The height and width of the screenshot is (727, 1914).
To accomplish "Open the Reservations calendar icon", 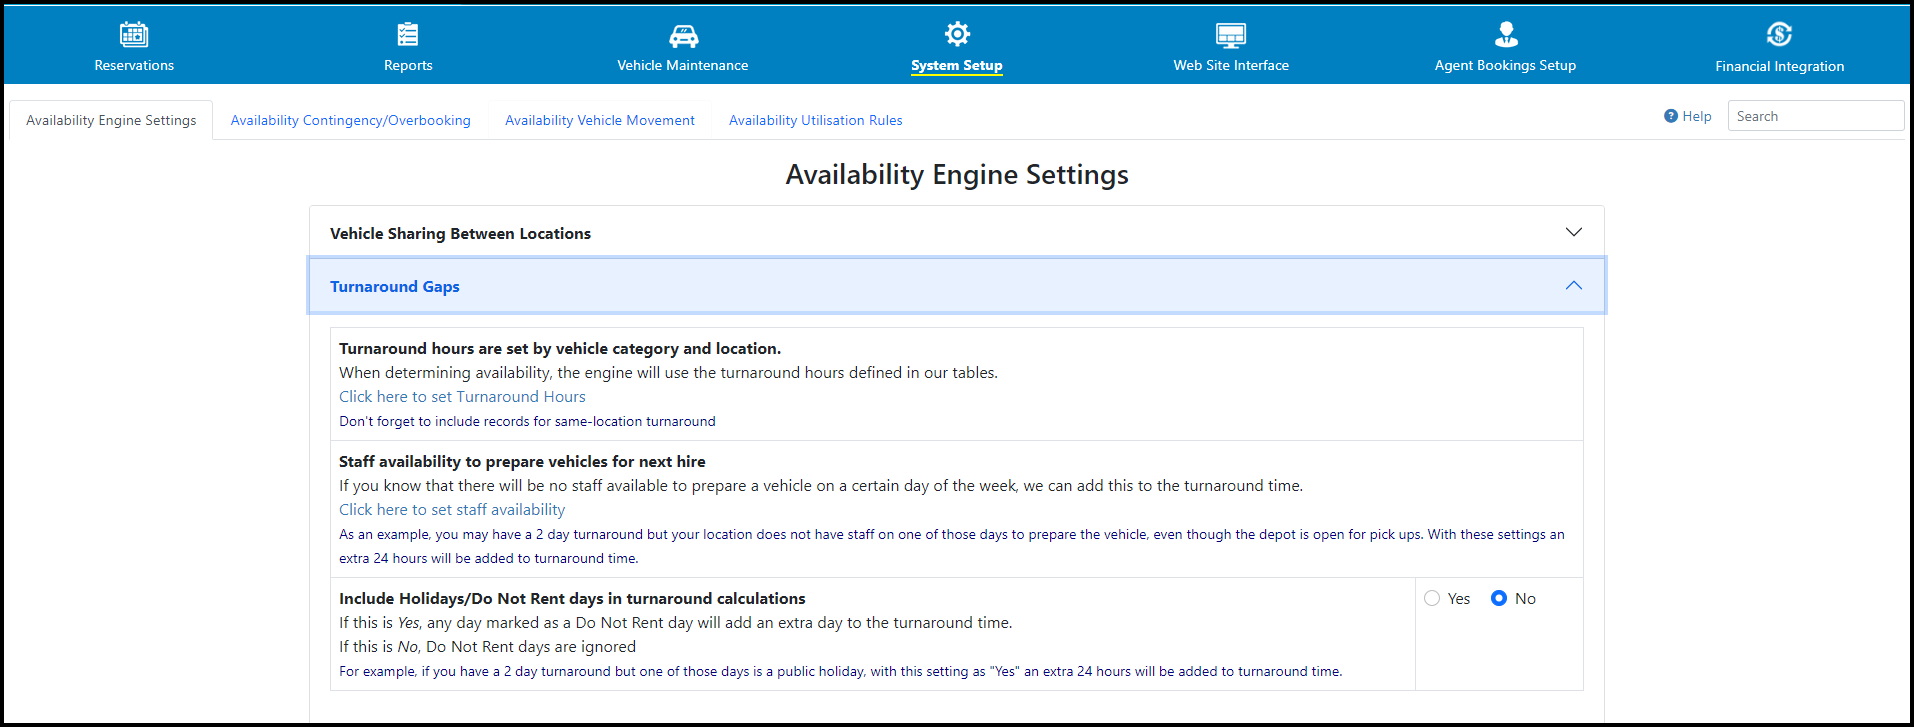I will coord(134,35).
